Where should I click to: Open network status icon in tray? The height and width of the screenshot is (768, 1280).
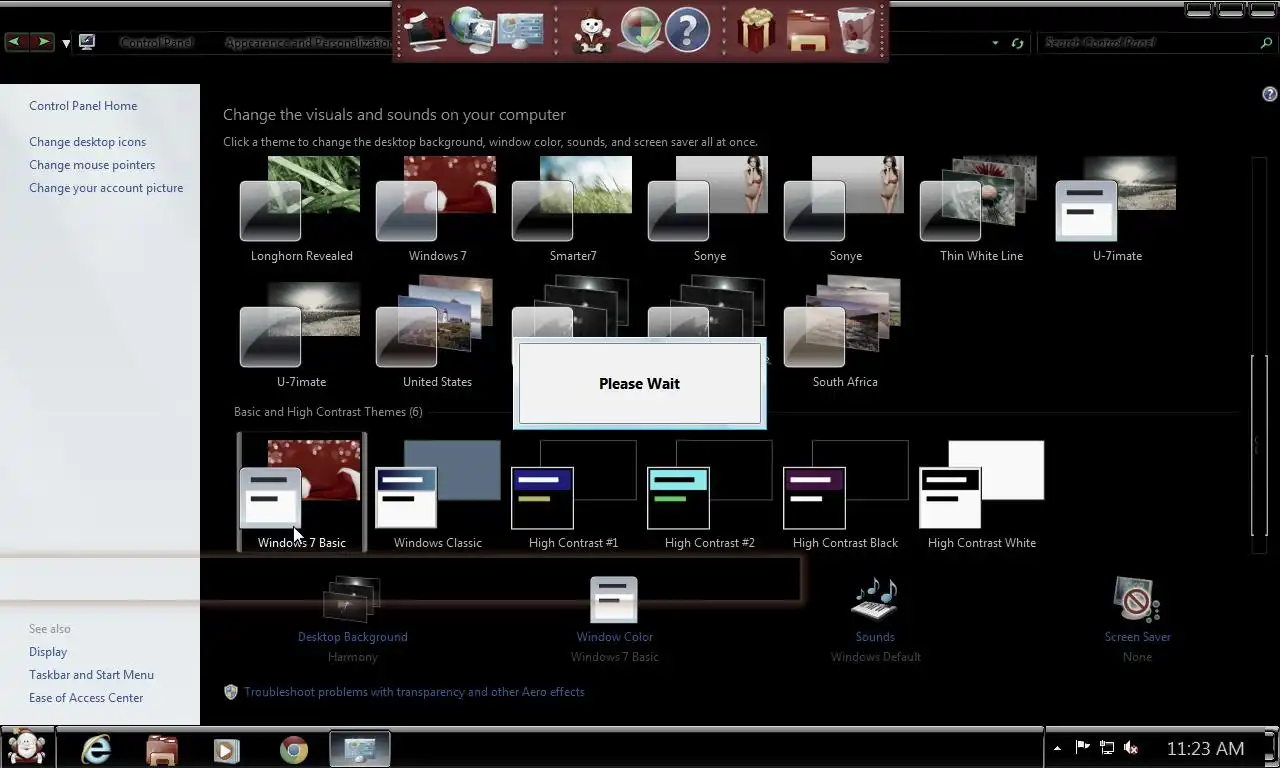pyautogui.click(x=1107, y=748)
